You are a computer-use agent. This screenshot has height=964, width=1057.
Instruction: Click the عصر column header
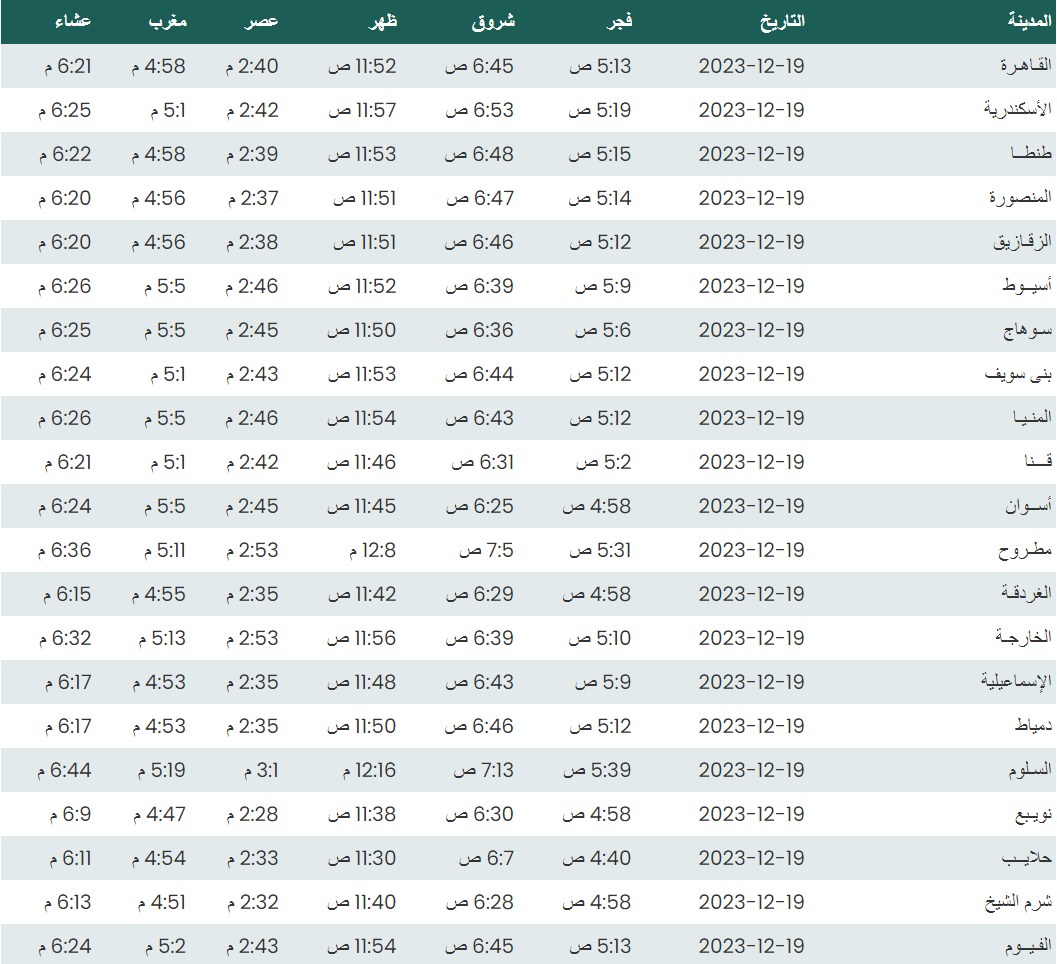click(x=263, y=21)
